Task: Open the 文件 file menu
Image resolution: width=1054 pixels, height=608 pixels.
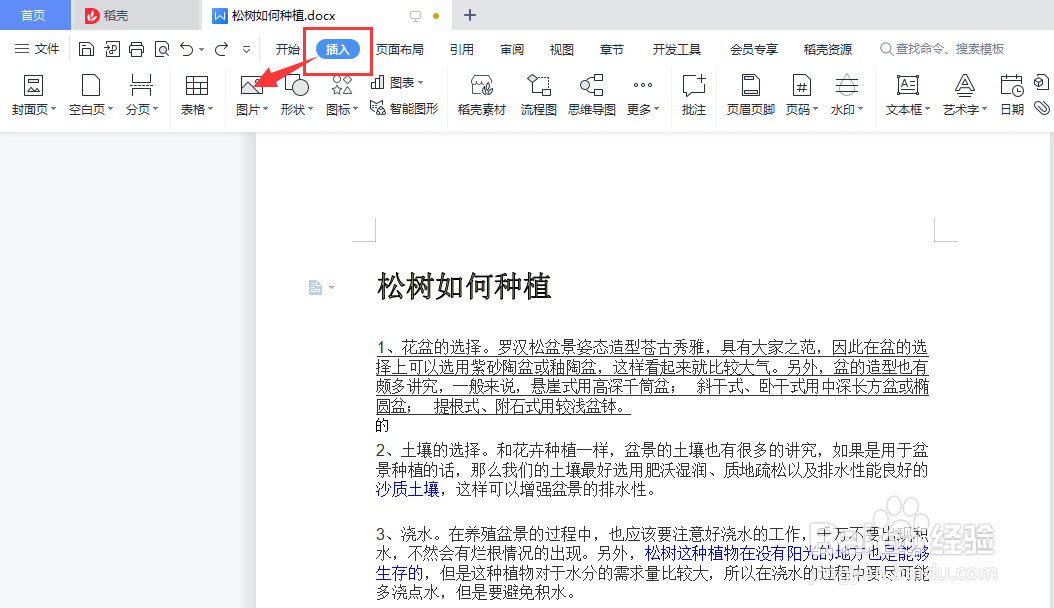Action: (x=46, y=48)
